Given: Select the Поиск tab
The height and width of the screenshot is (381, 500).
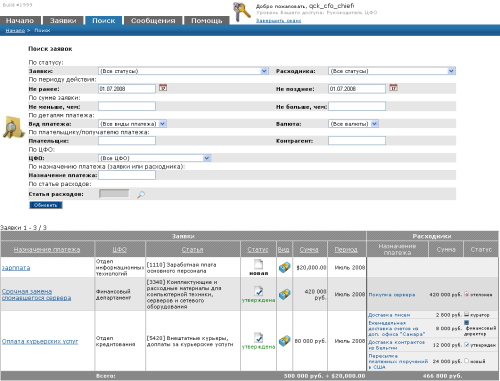Looking at the screenshot, I should pyautogui.click(x=104, y=20).
